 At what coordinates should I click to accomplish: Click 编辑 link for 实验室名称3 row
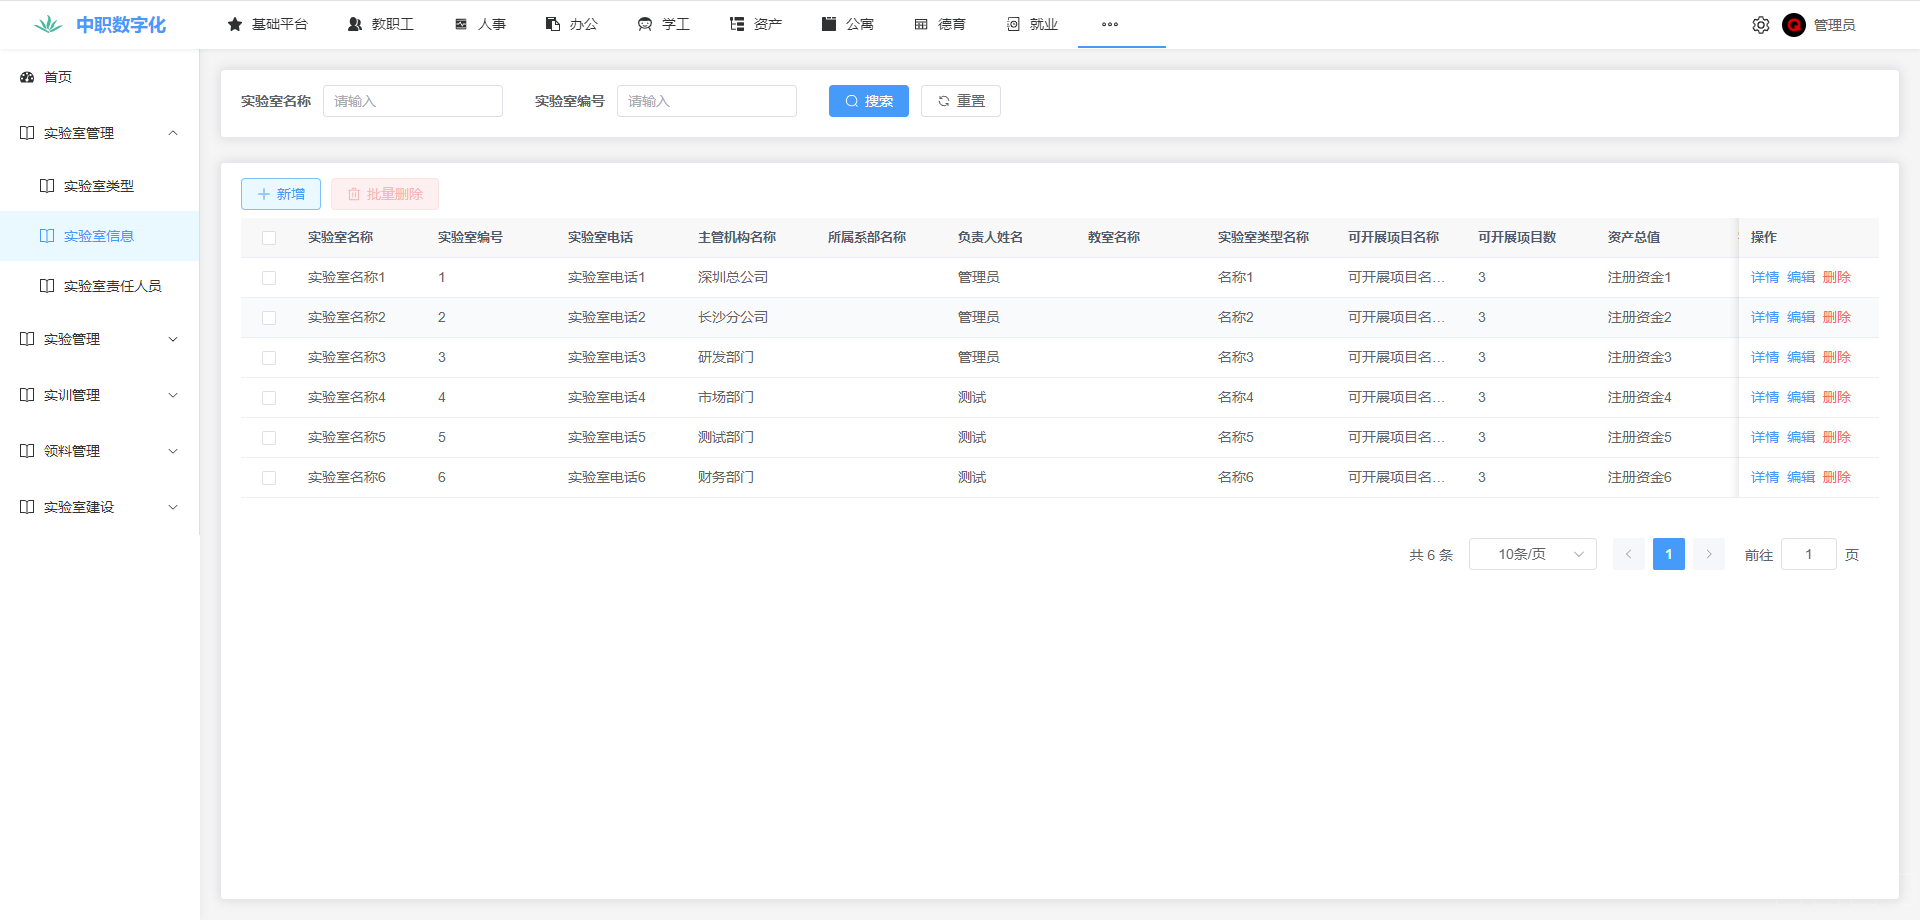[x=1800, y=357]
